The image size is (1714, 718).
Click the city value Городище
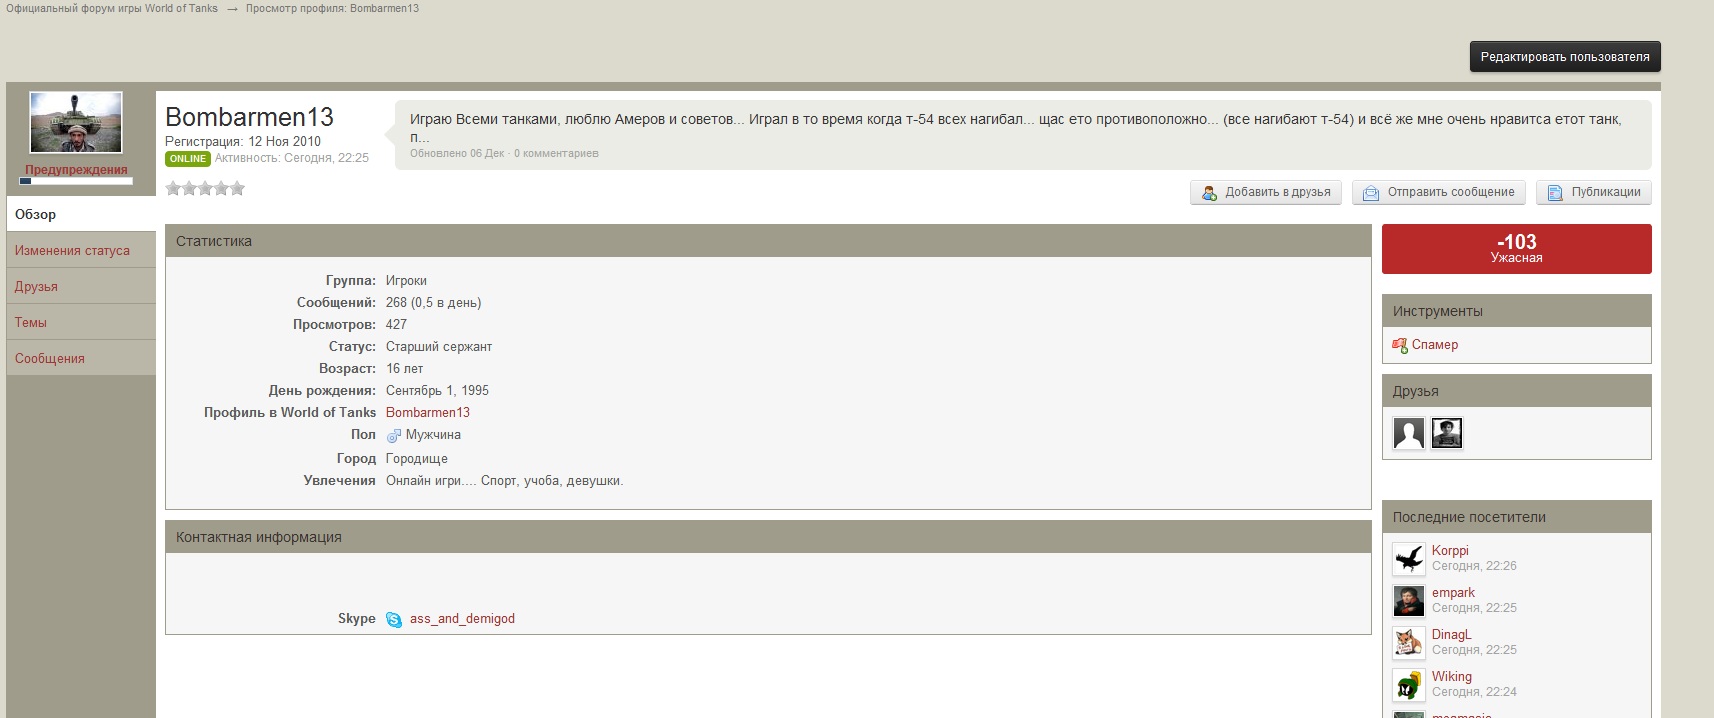417,459
